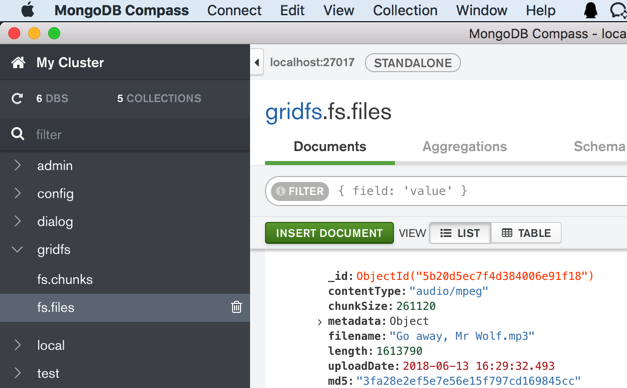Click the FILTER info badge
Image resolution: width=627 pixels, height=388 pixels.
click(300, 191)
